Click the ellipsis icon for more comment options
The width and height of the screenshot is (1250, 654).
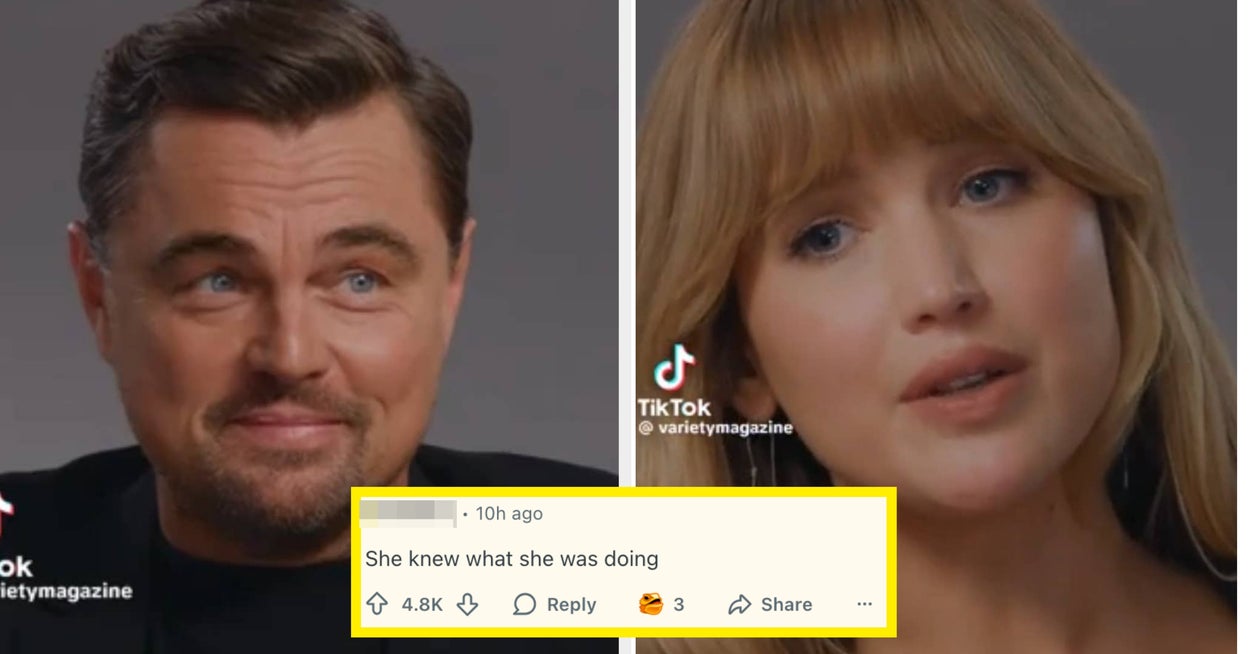pos(864,605)
